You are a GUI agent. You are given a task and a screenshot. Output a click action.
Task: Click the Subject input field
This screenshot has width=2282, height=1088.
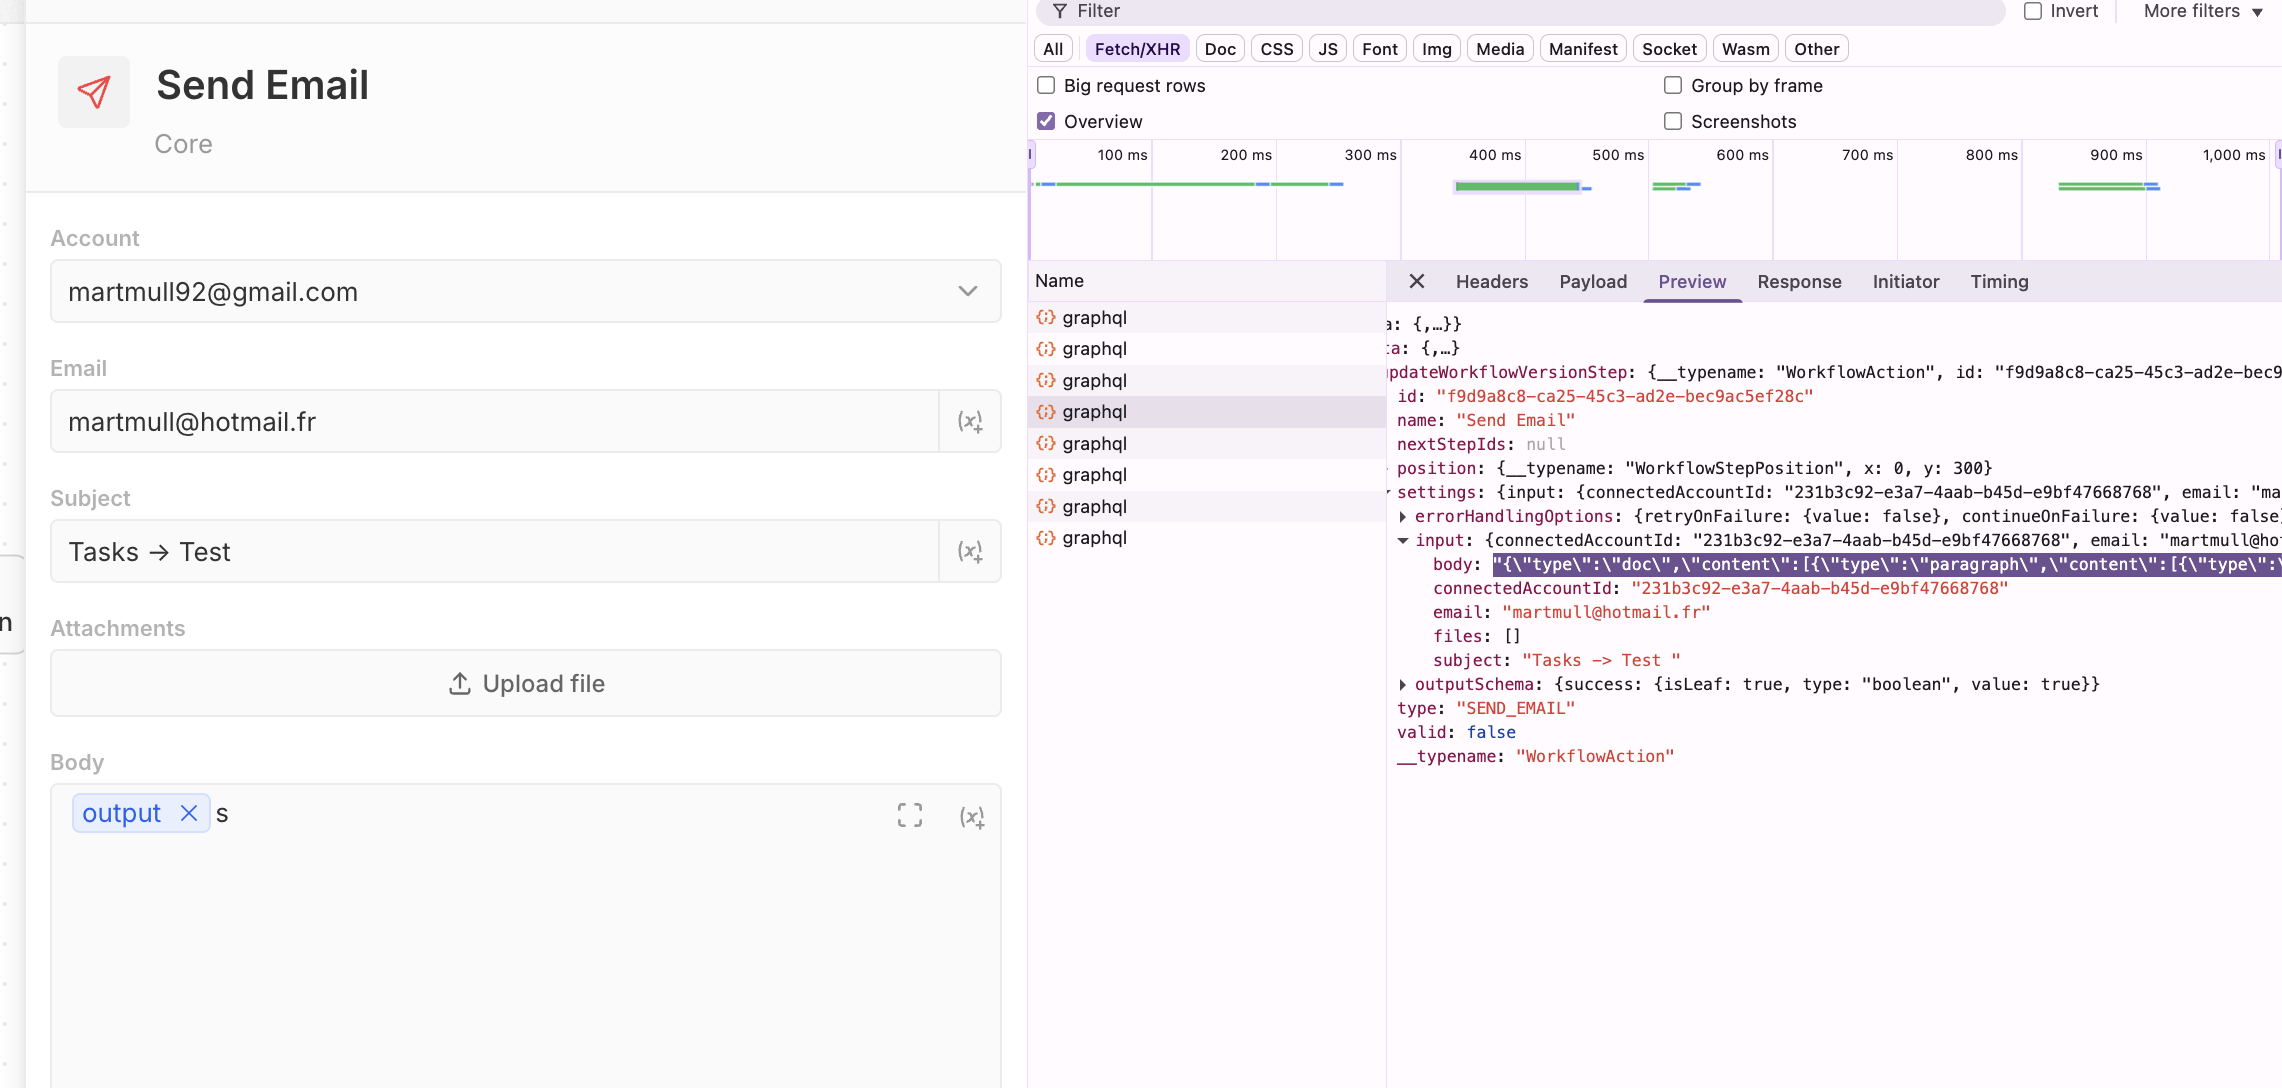494,551
